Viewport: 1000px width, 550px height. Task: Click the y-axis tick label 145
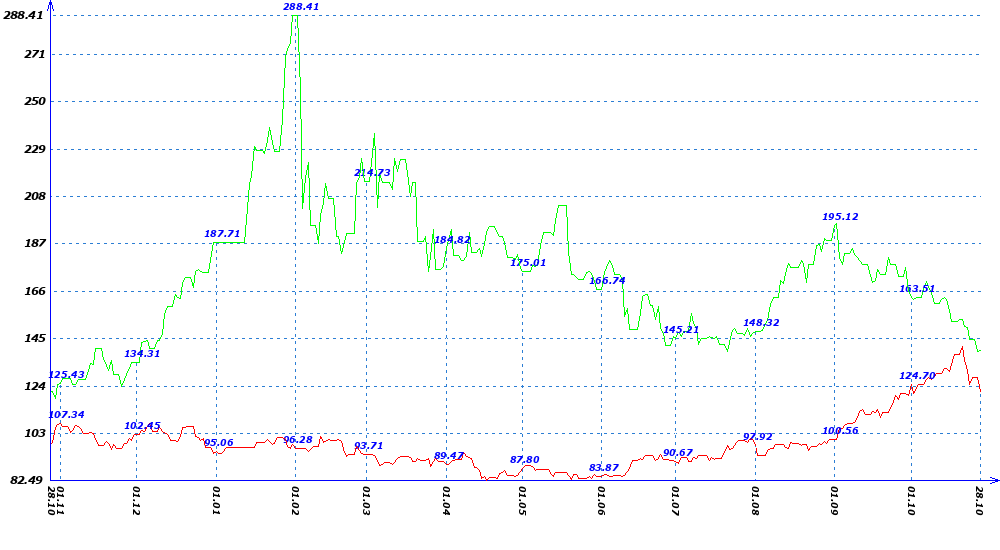click(34, 339)
